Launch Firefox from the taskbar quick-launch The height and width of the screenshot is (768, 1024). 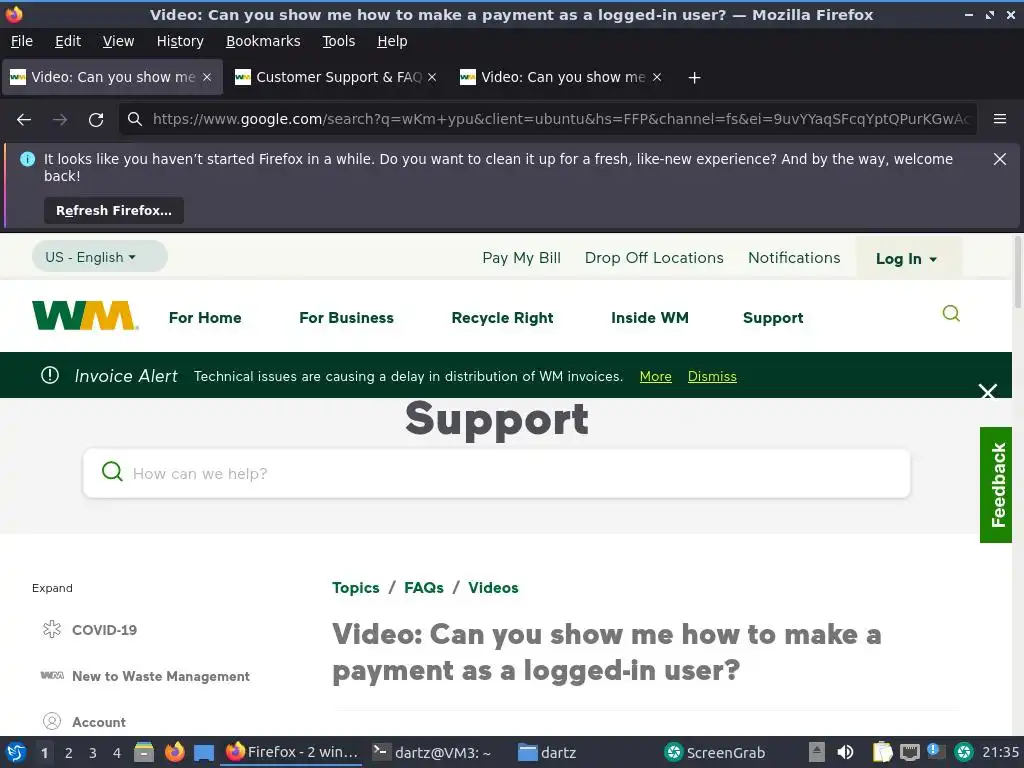point(174,752)
